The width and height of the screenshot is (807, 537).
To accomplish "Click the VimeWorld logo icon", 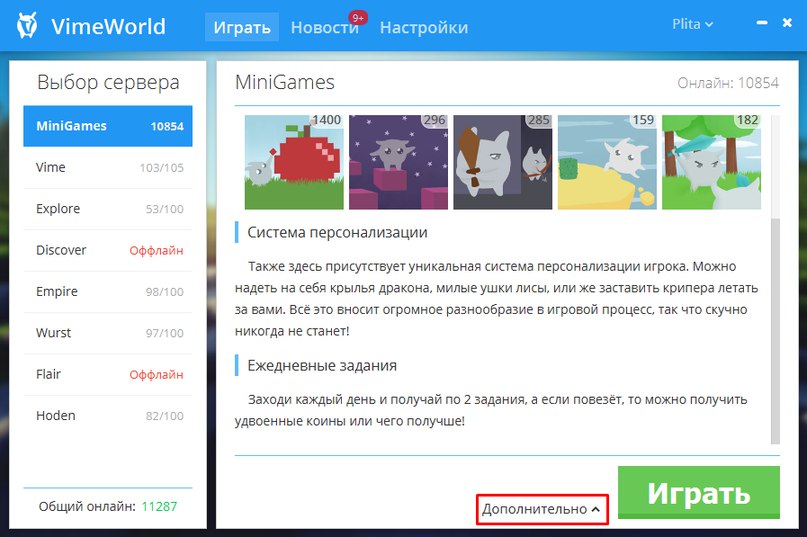I will 27,25.
